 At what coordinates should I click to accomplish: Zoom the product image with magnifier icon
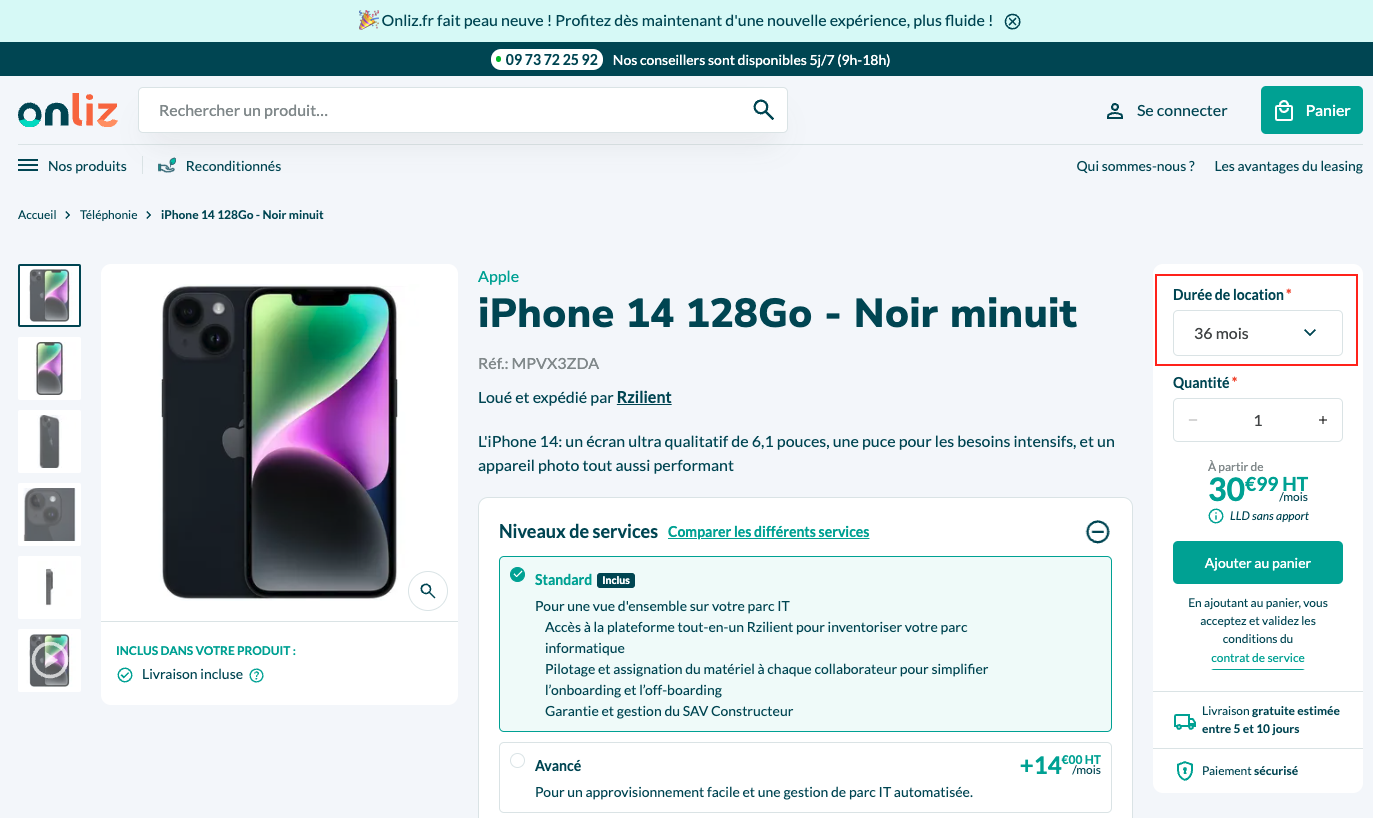(x=428, y=591)
